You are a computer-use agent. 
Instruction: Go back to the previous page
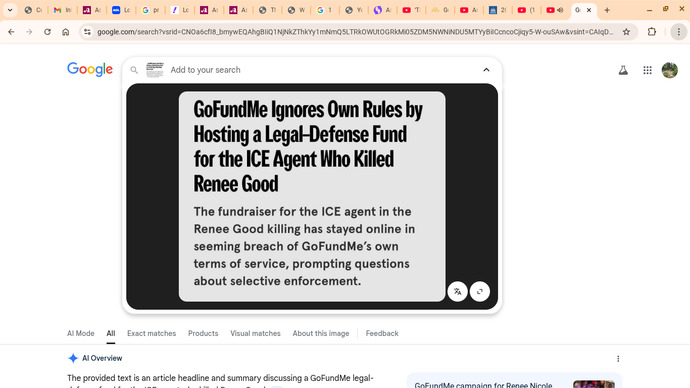(x=11, y=32)
